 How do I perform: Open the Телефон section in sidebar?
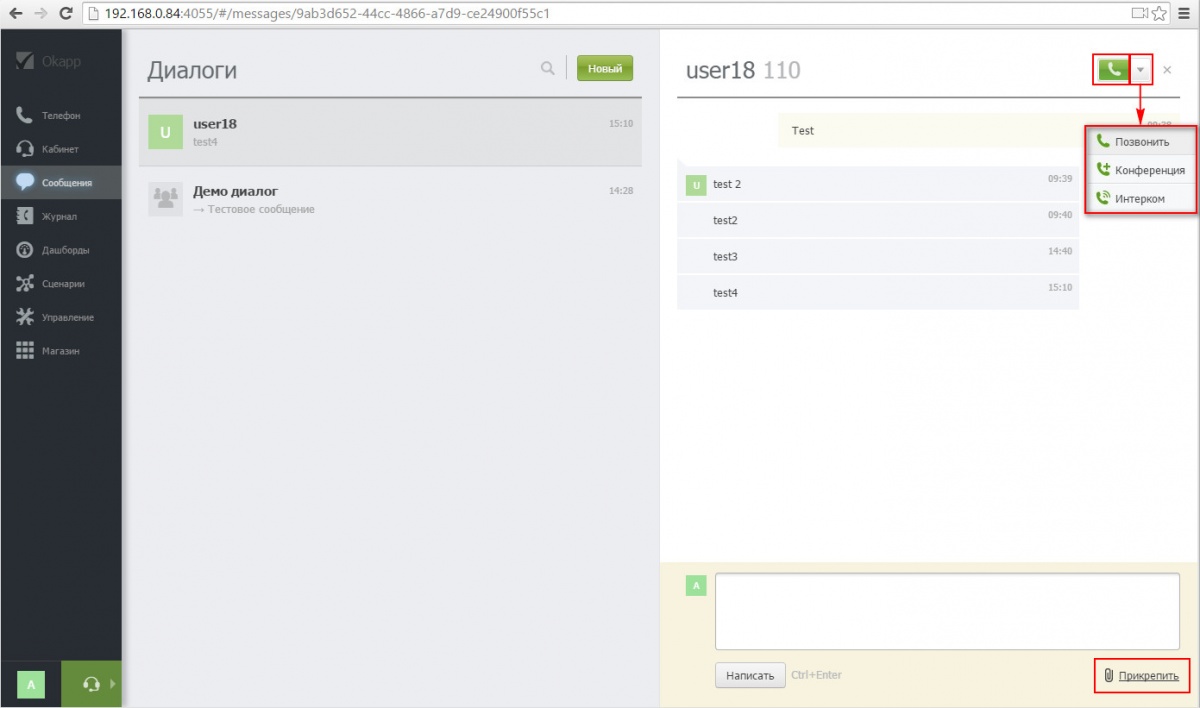click(x=60, y=115)
